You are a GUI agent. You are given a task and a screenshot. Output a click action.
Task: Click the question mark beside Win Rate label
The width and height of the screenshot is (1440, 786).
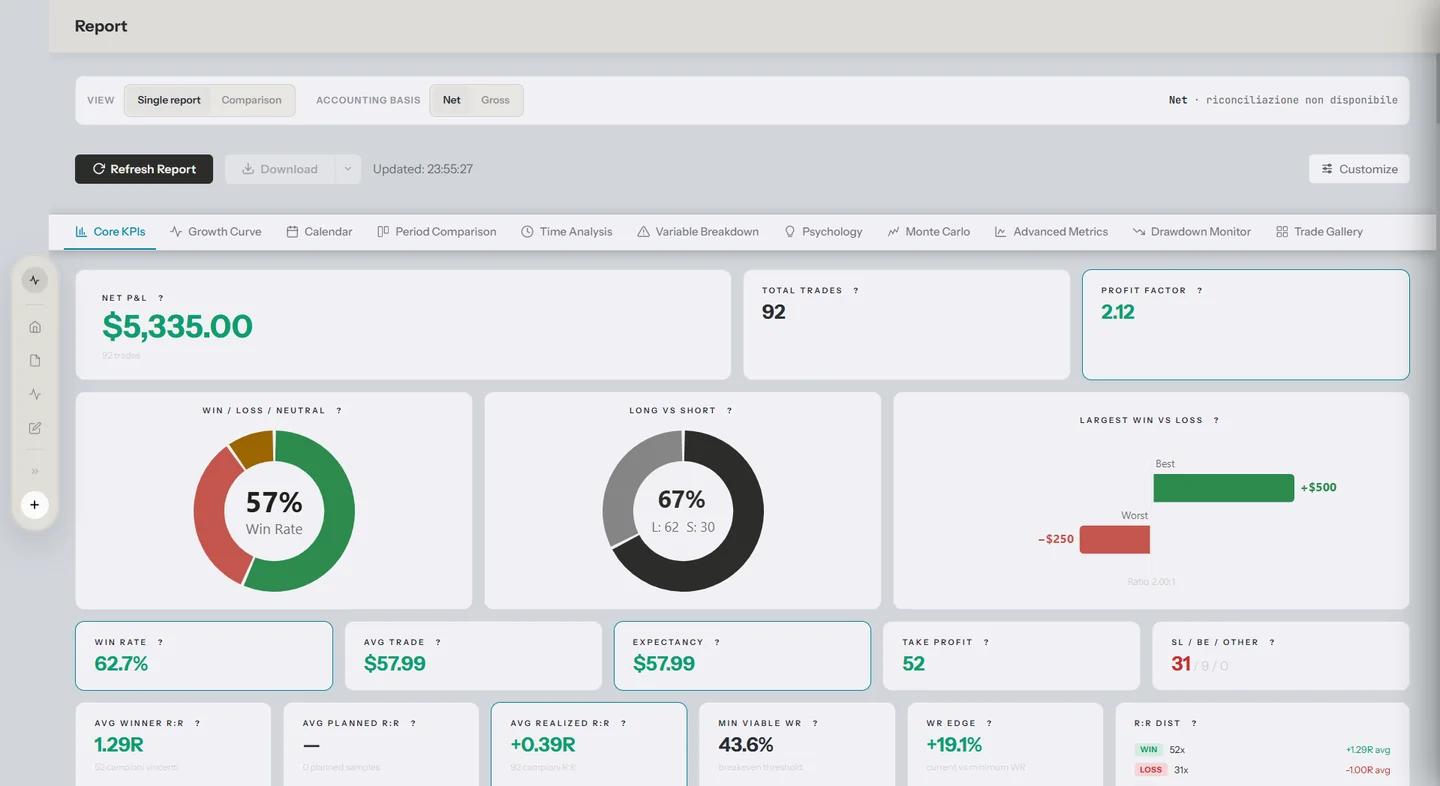click(160, 643)
